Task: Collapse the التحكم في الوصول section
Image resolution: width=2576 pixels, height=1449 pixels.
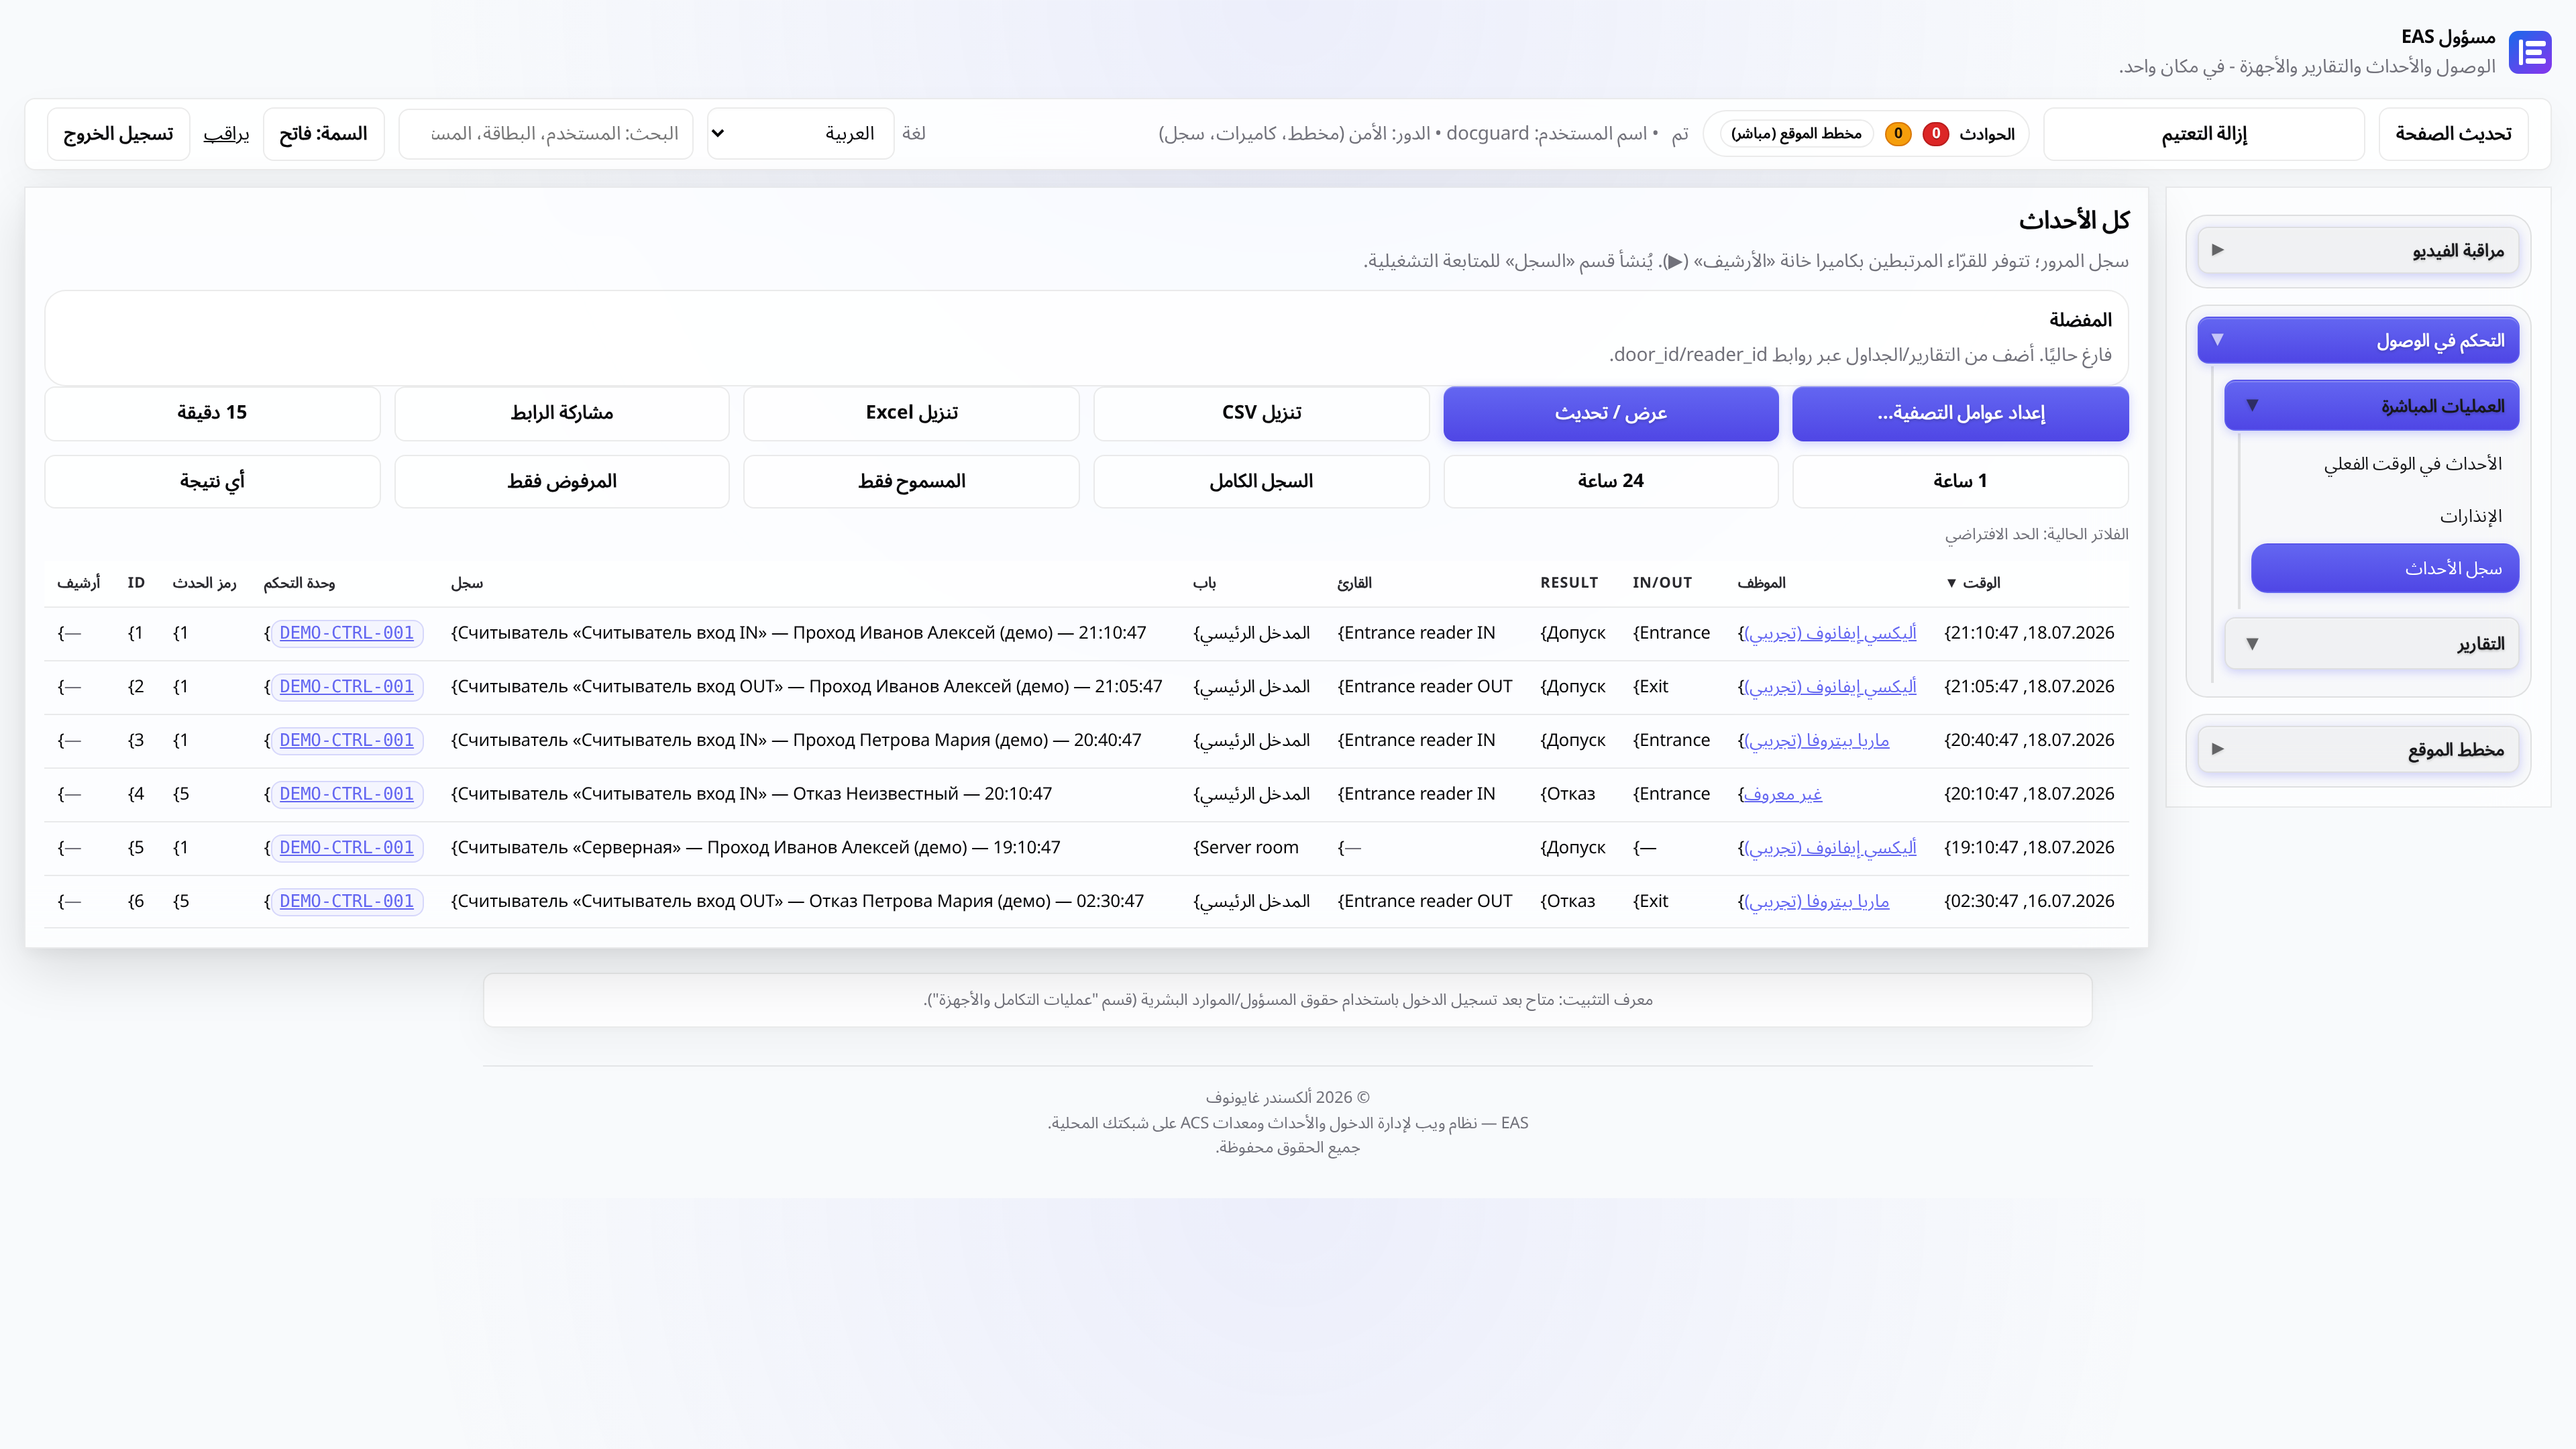Action: click(x=2358, y=340)
